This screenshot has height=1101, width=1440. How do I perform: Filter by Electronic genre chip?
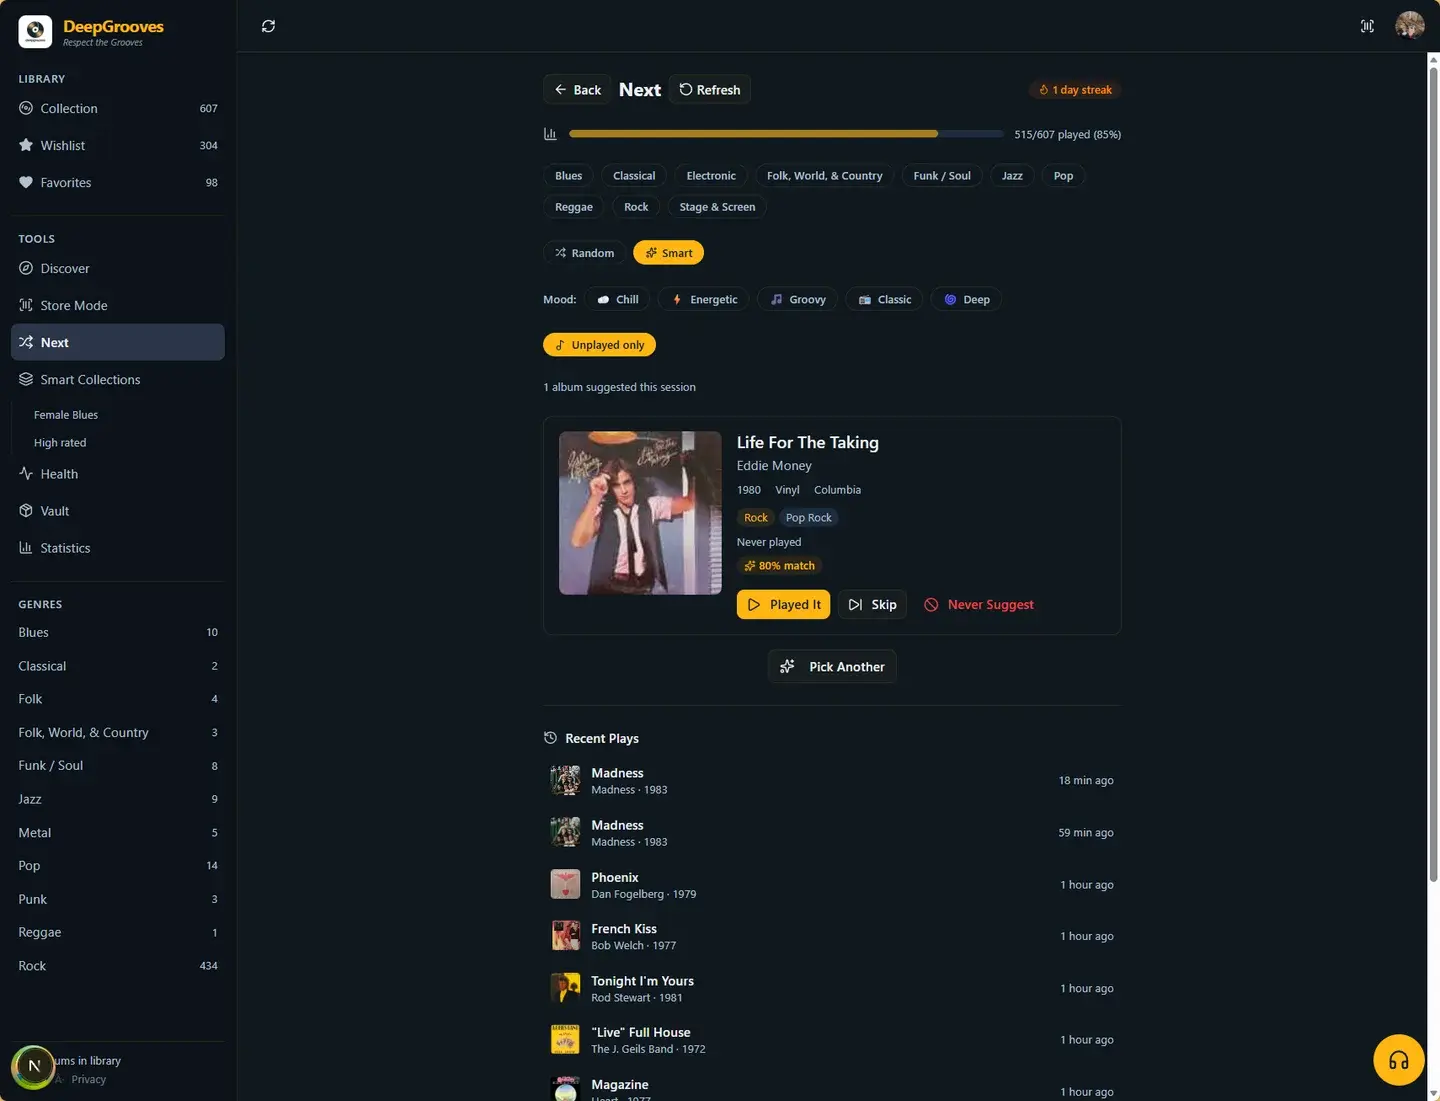[711, 176]
